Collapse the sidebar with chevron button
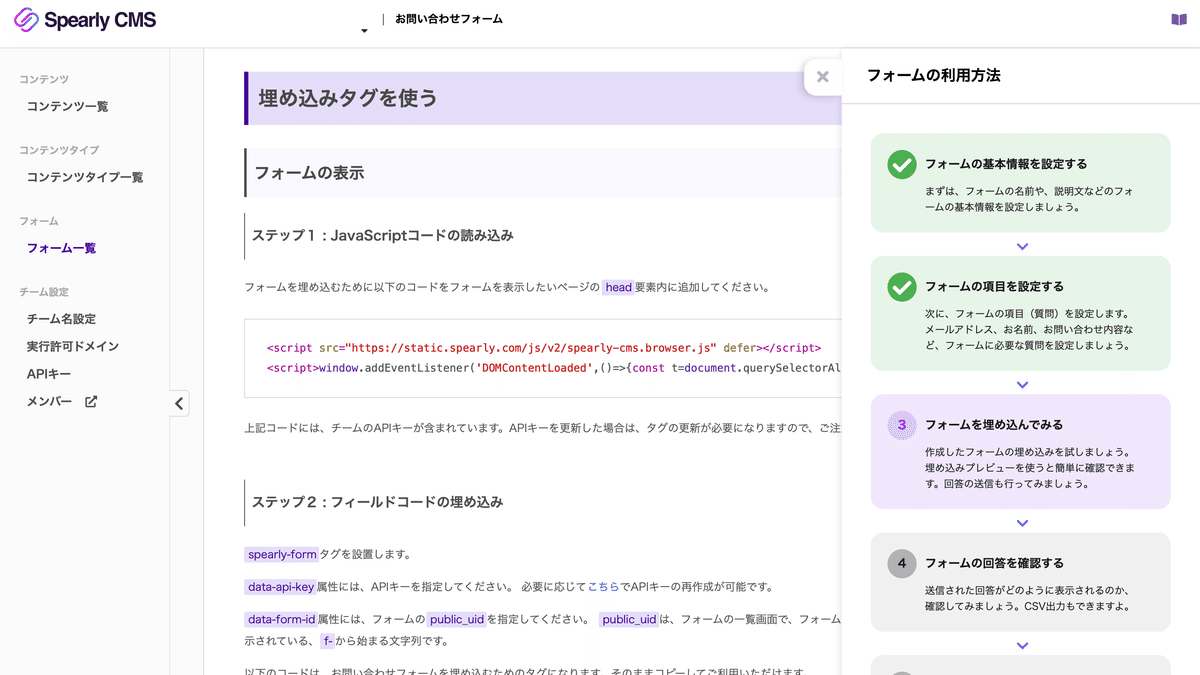Screen dimensions: 1200x675 (x=179, y=403)
